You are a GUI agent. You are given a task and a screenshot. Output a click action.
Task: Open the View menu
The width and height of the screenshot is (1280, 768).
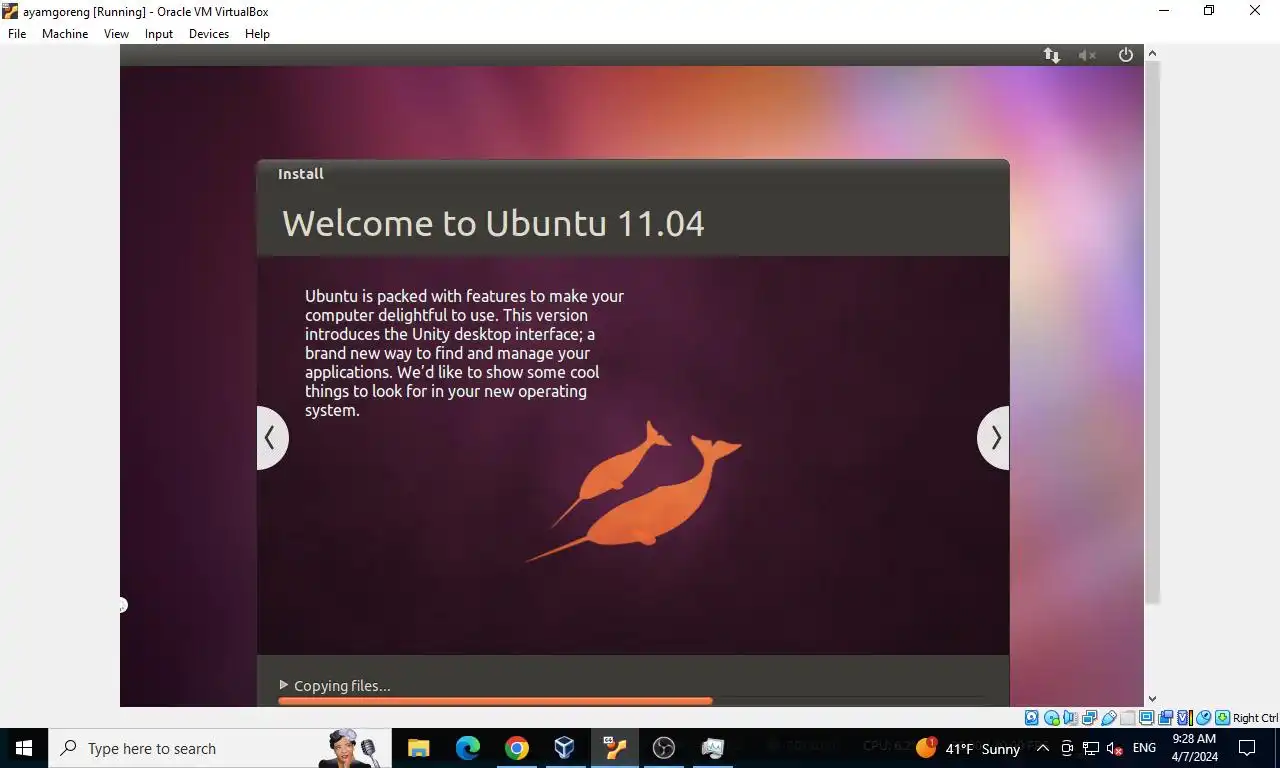[117, 33]
